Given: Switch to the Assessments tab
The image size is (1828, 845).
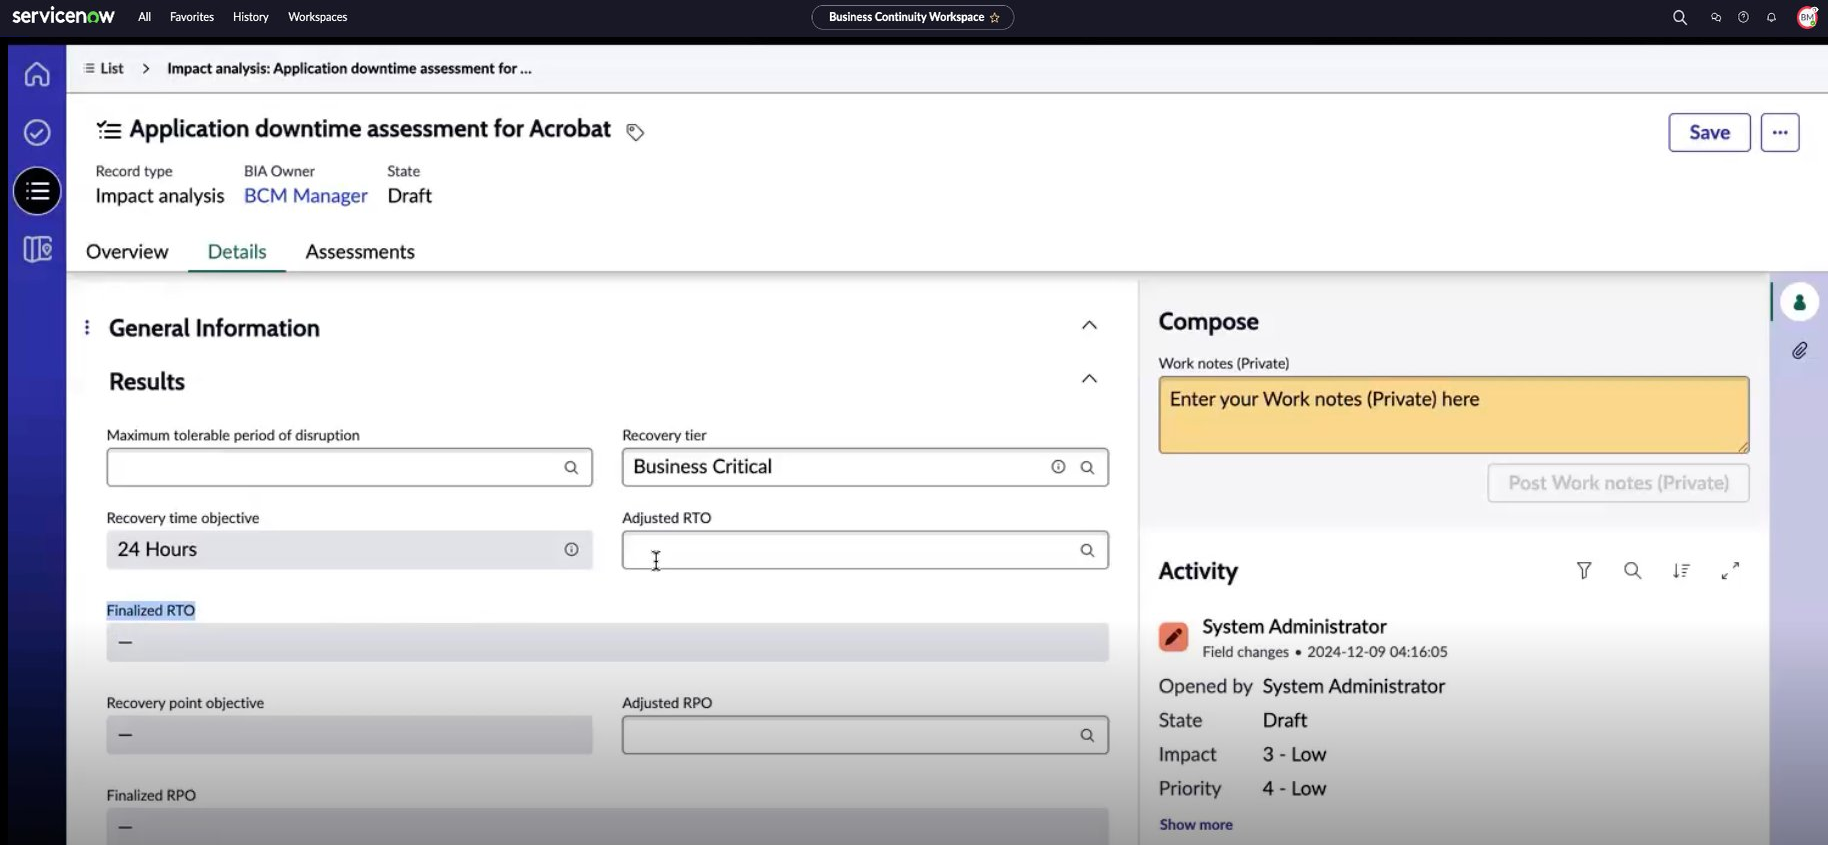Looking at the screenshot, I should click(360, 252).
